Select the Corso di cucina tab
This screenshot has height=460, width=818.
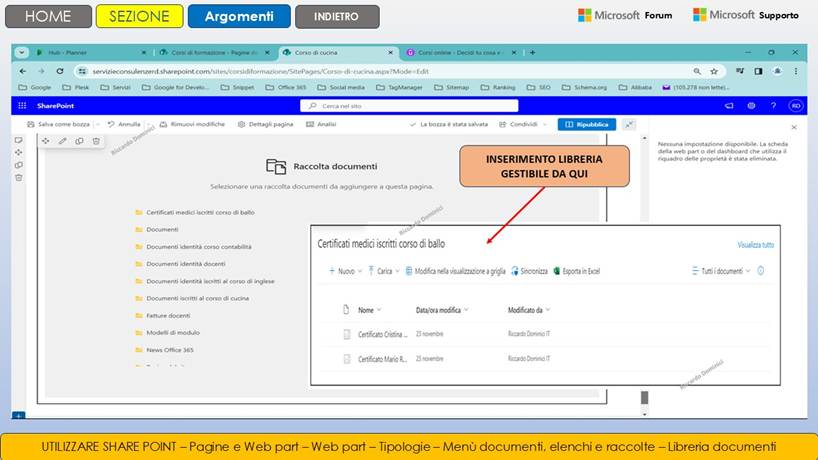(338, 53)
